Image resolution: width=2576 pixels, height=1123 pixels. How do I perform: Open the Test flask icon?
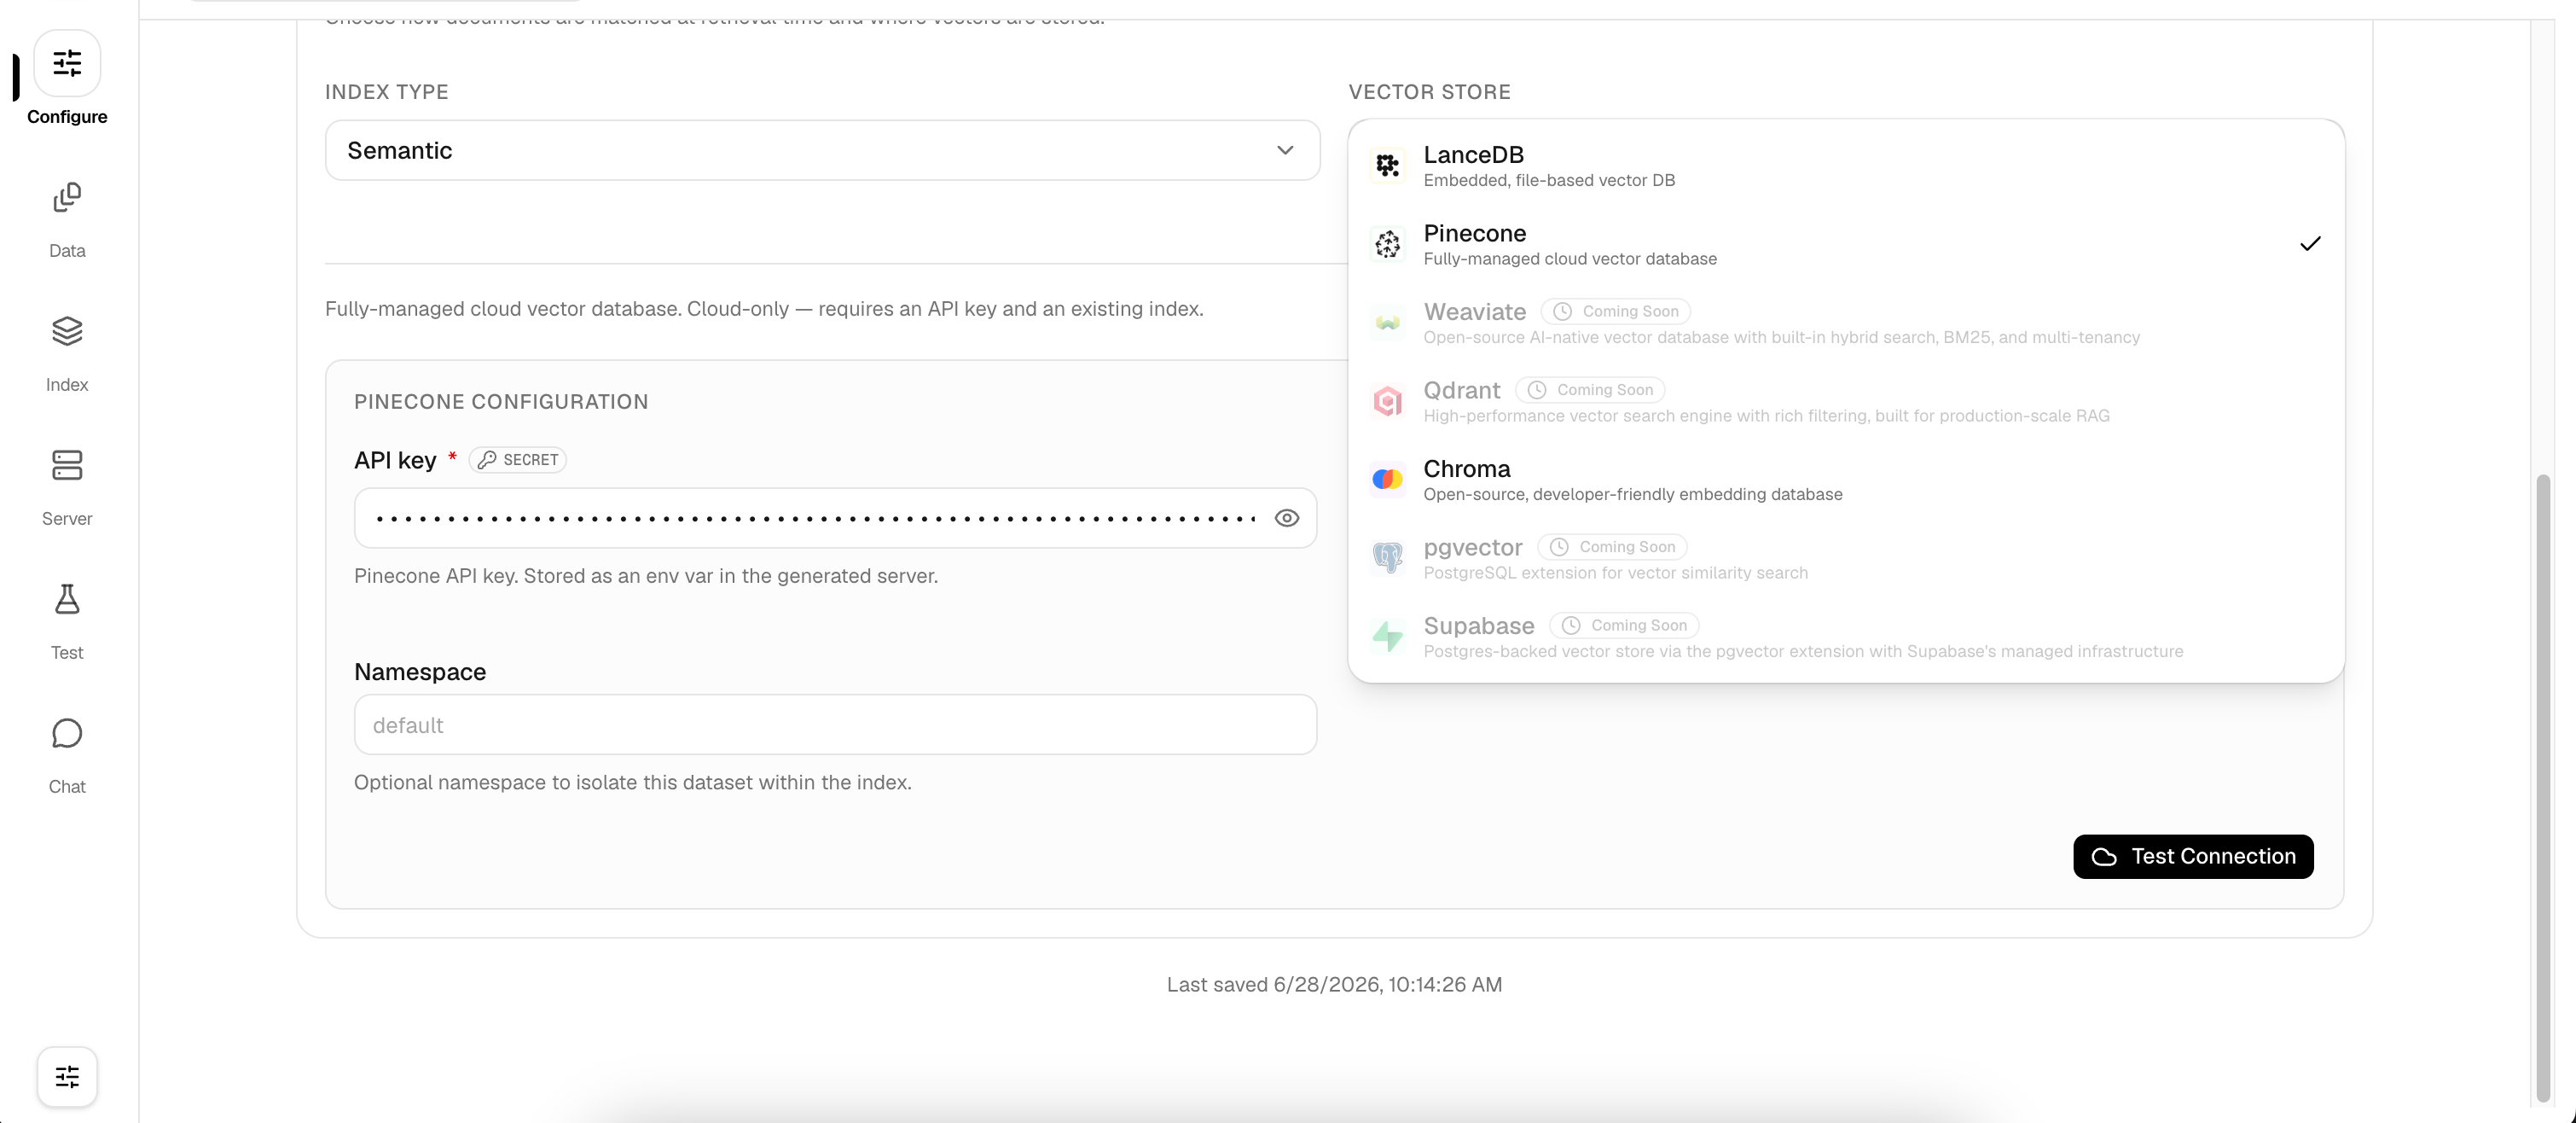pyautogui.click(x=67, y=599)
